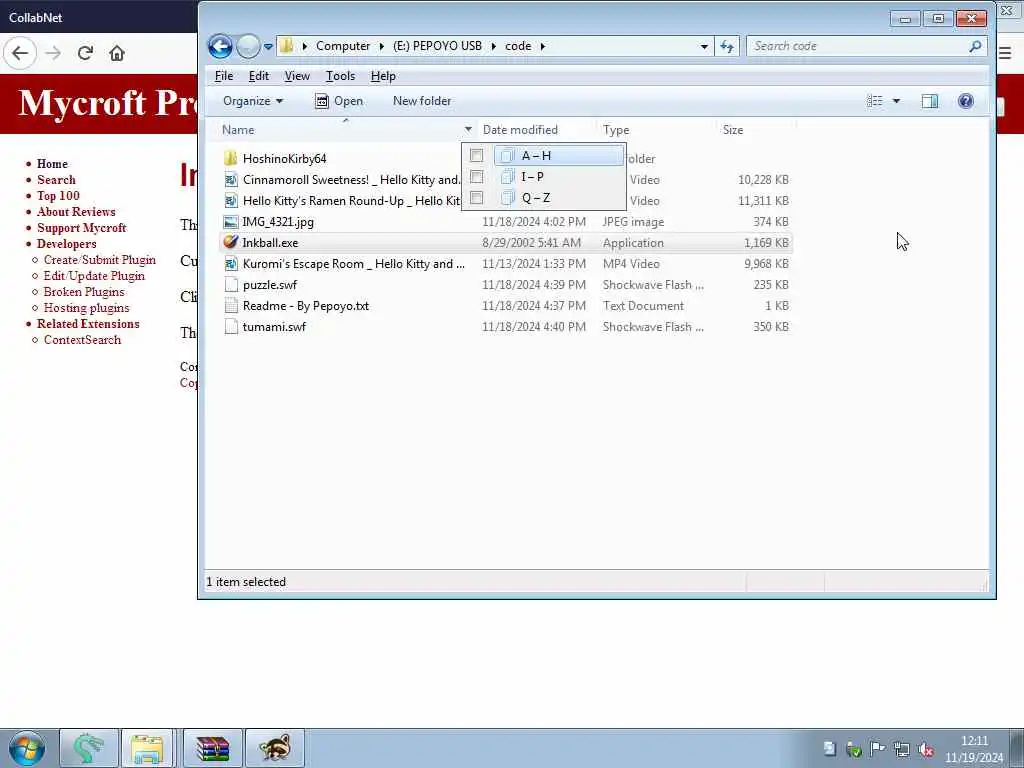Screen dimensions: 1024x768
Task: Expand the Organize dropdown
Action: click(253, 101)
